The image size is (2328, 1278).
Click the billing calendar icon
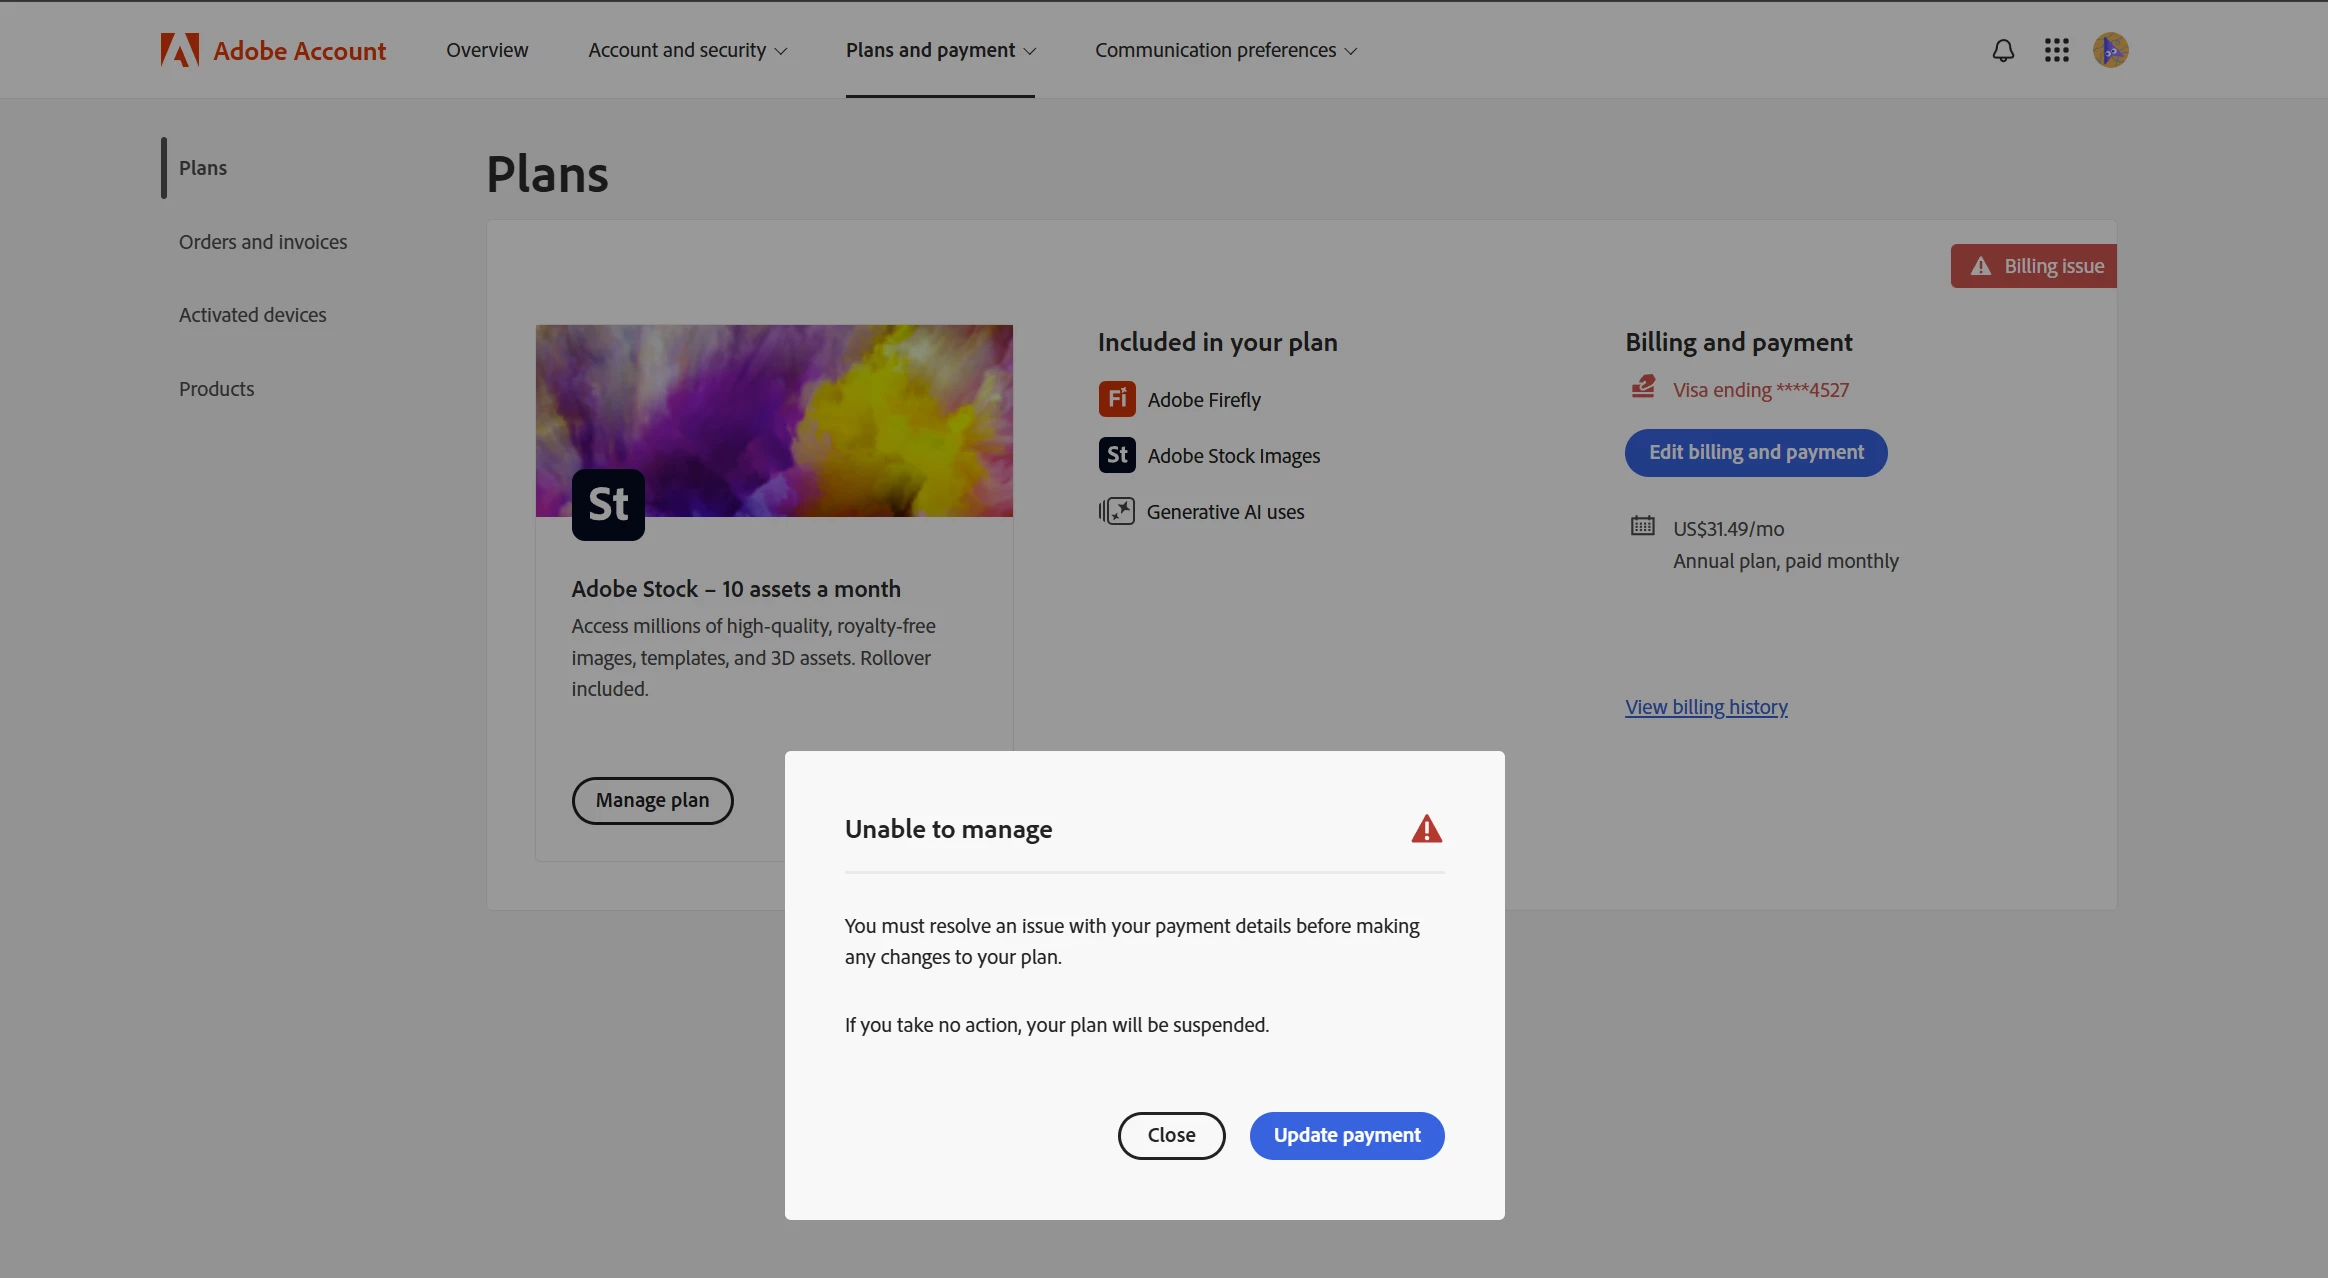click(x=1643, y=526)
